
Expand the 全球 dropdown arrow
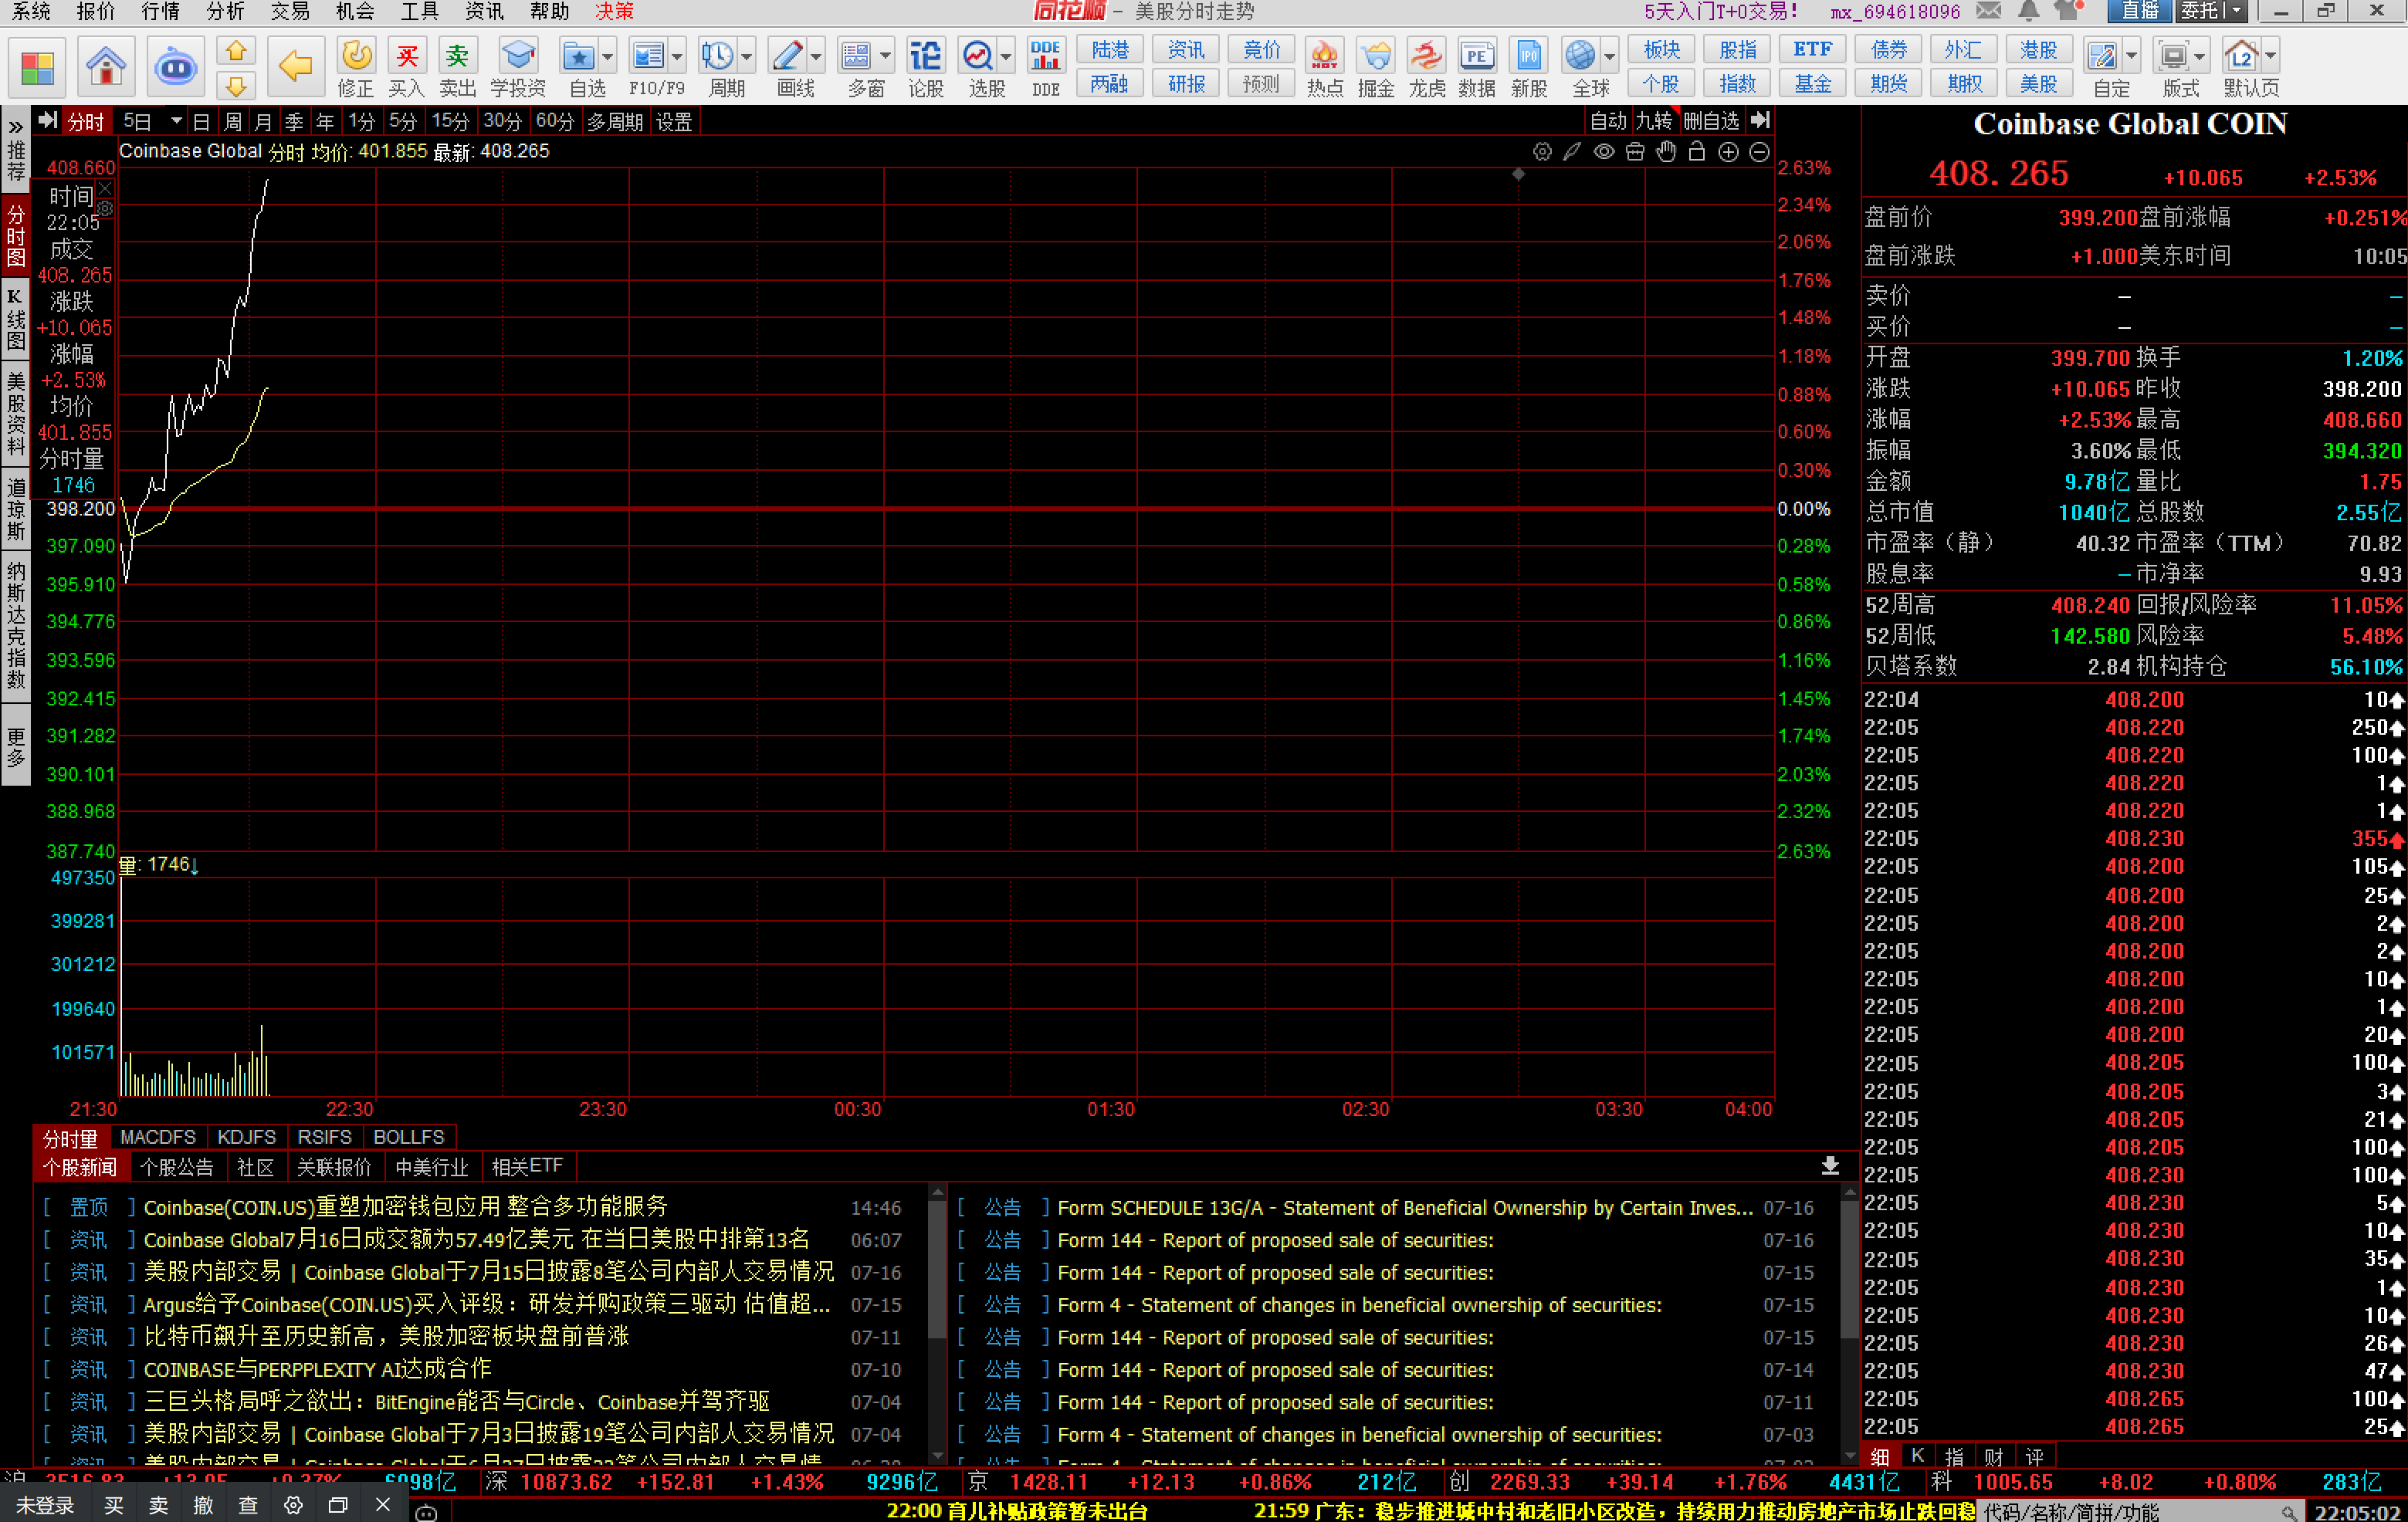point(1610,56)
